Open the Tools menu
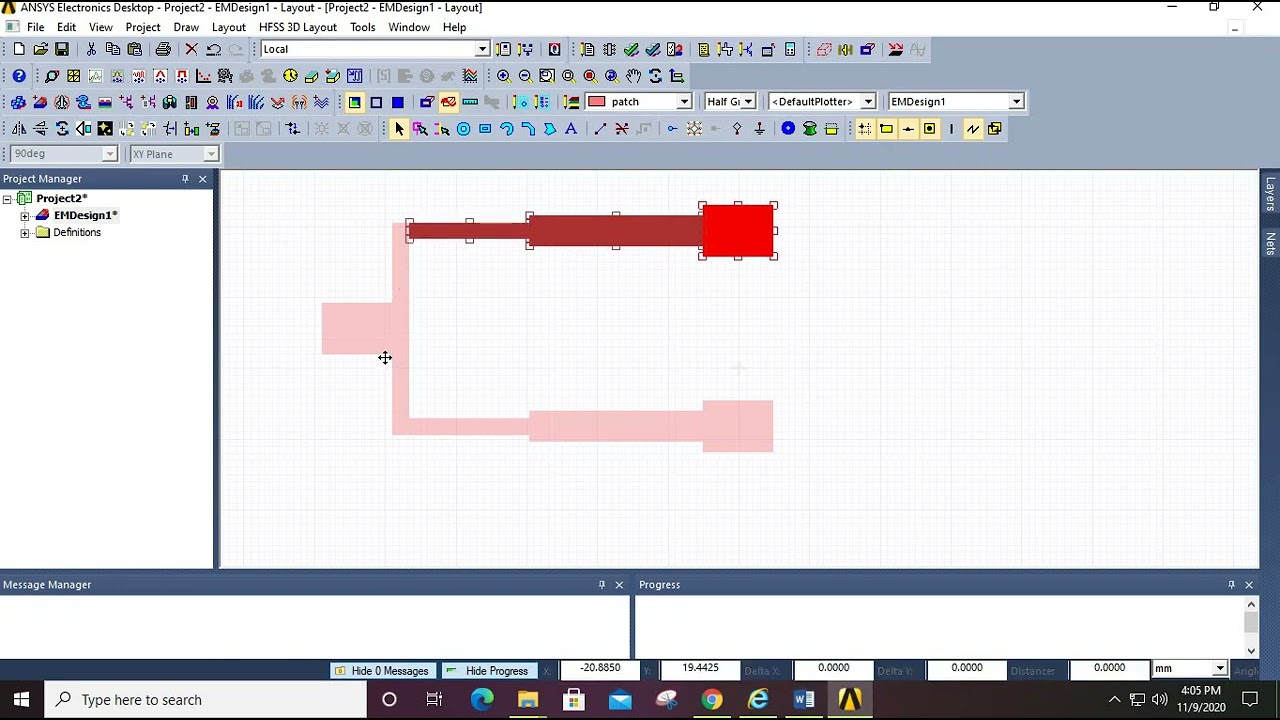 pos(362,27)
